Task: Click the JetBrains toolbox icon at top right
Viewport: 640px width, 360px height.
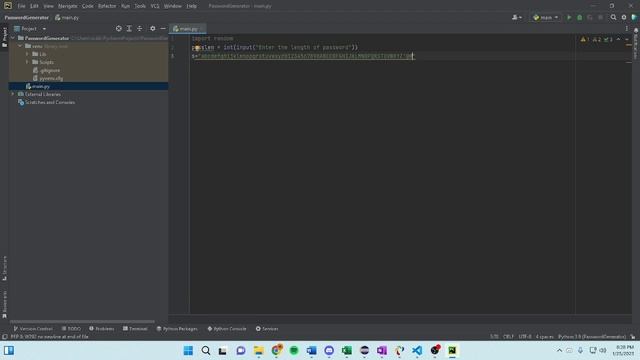Action: pyautogui.click(x=634, y=18)
